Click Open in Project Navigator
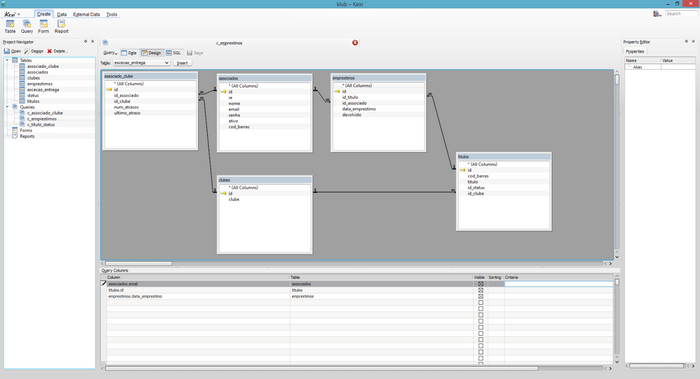The height and width of the screenshot is (379, 700). tap(12, 51)
